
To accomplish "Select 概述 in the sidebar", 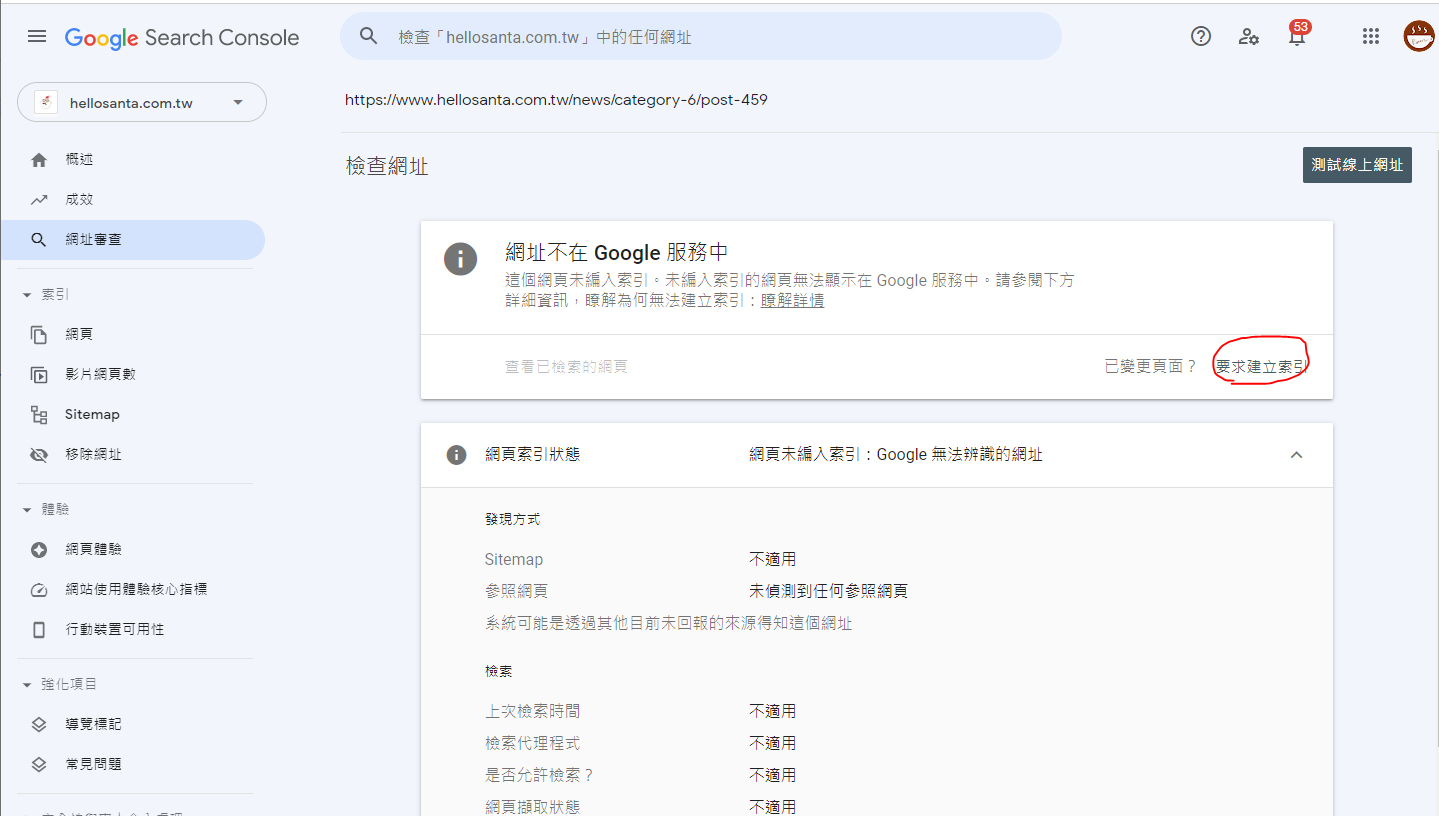I will [79, 160].
